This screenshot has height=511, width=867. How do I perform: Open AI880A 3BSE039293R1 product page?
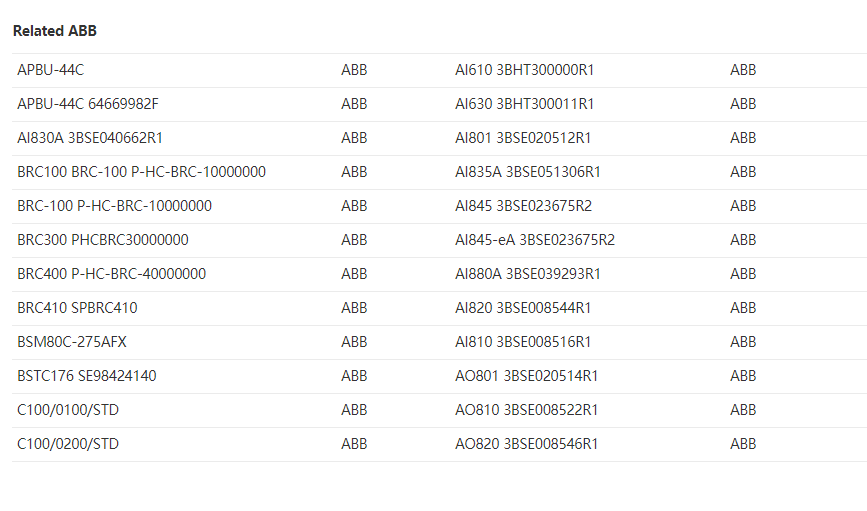528,274
